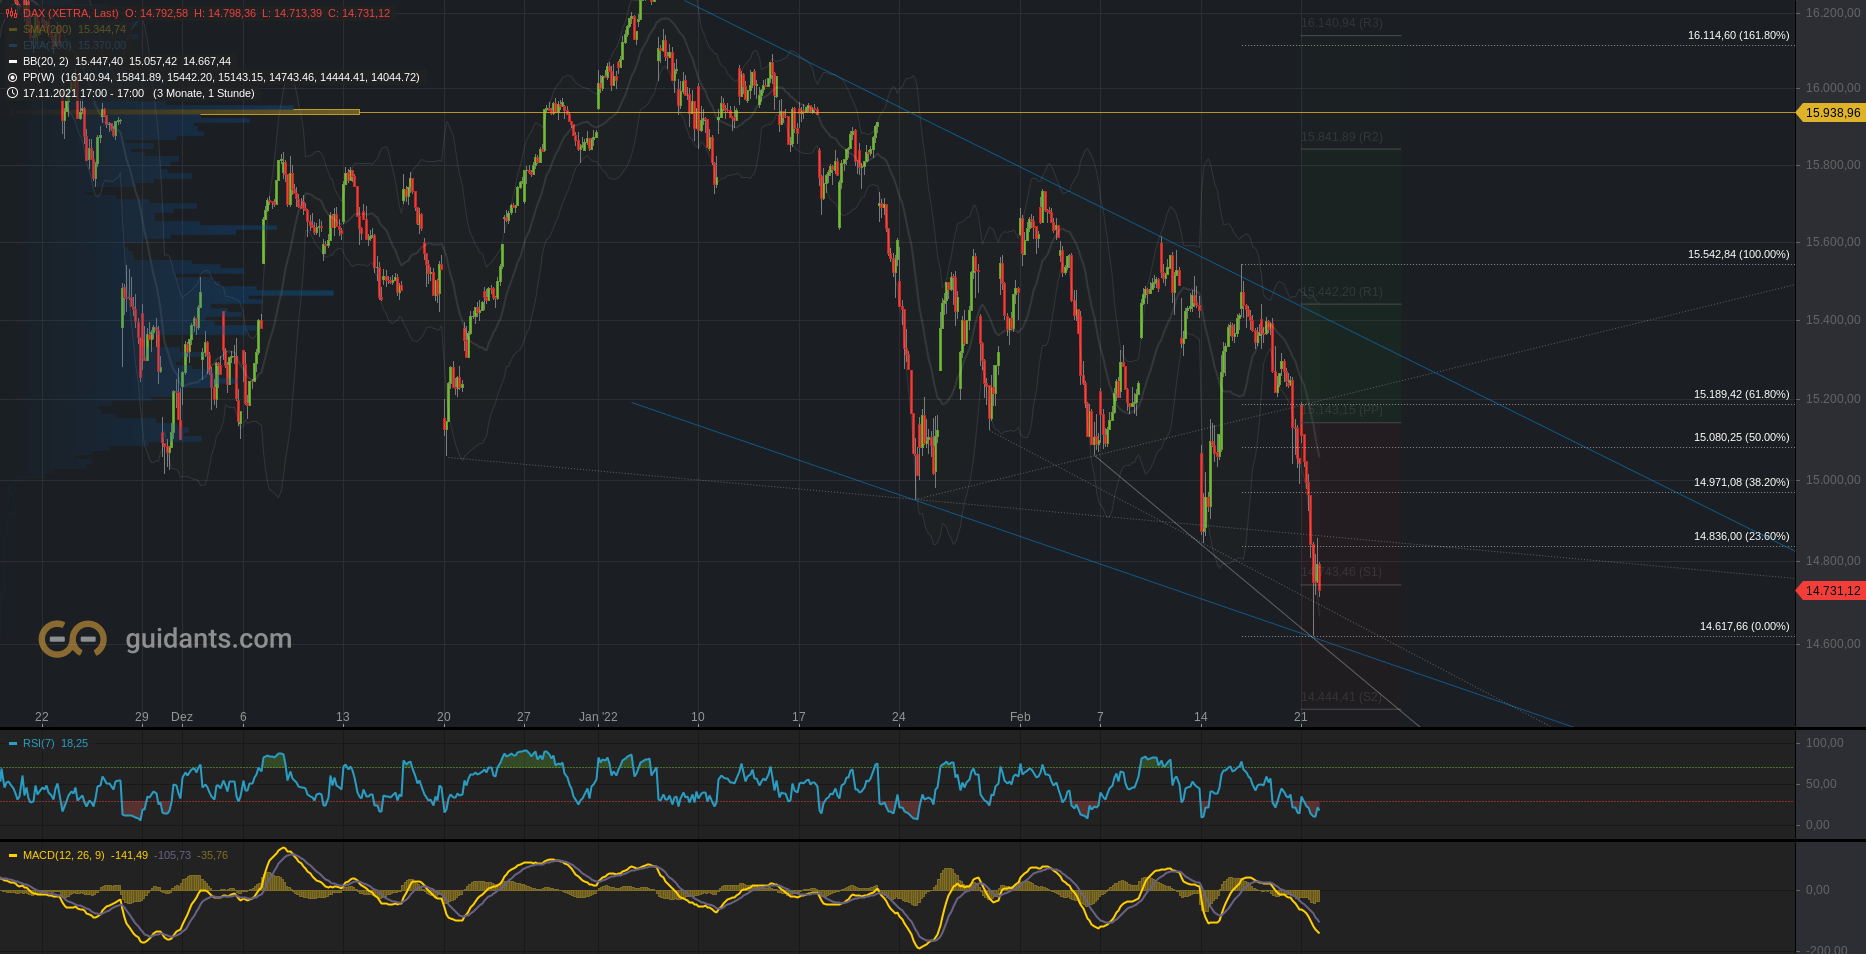Click the 14.971,08 (38.20%) Fibonacci label
Screen dimensions: 1866x954
(1741, 482)
